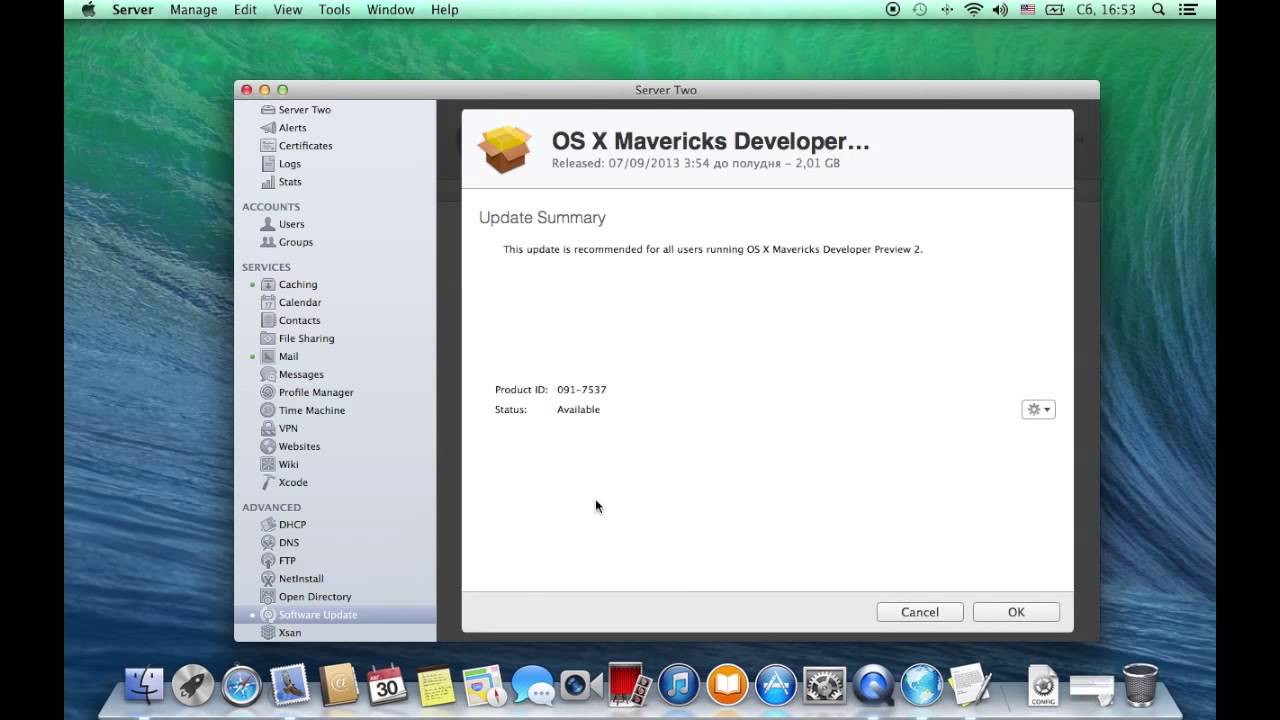Click the clock showing 16:53

click(x=1106, y=9)
